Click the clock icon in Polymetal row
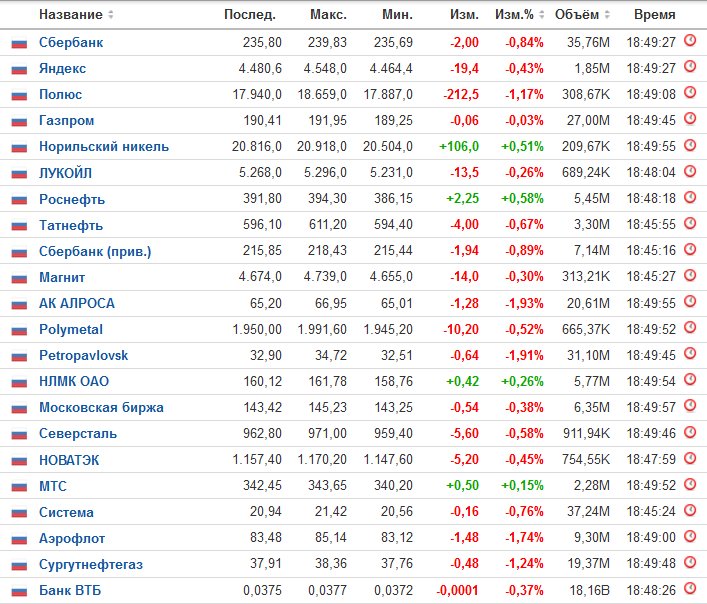The height and width of the screenshot is (604, 707). point(690,327)
